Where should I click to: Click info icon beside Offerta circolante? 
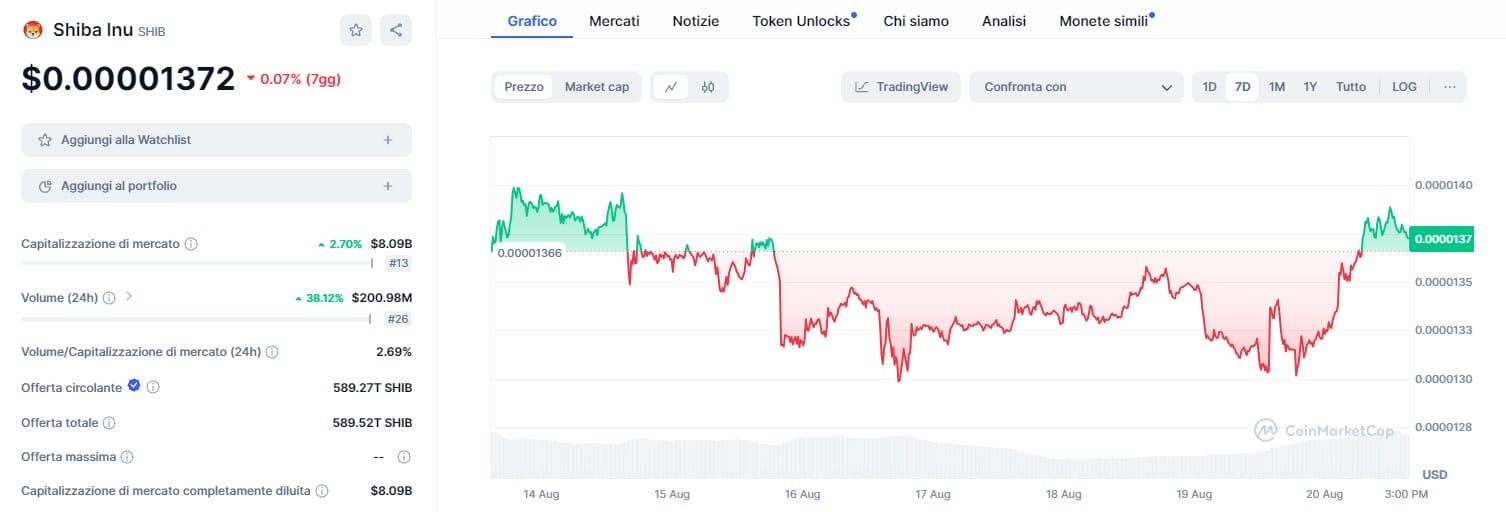(x=153, y=387)
